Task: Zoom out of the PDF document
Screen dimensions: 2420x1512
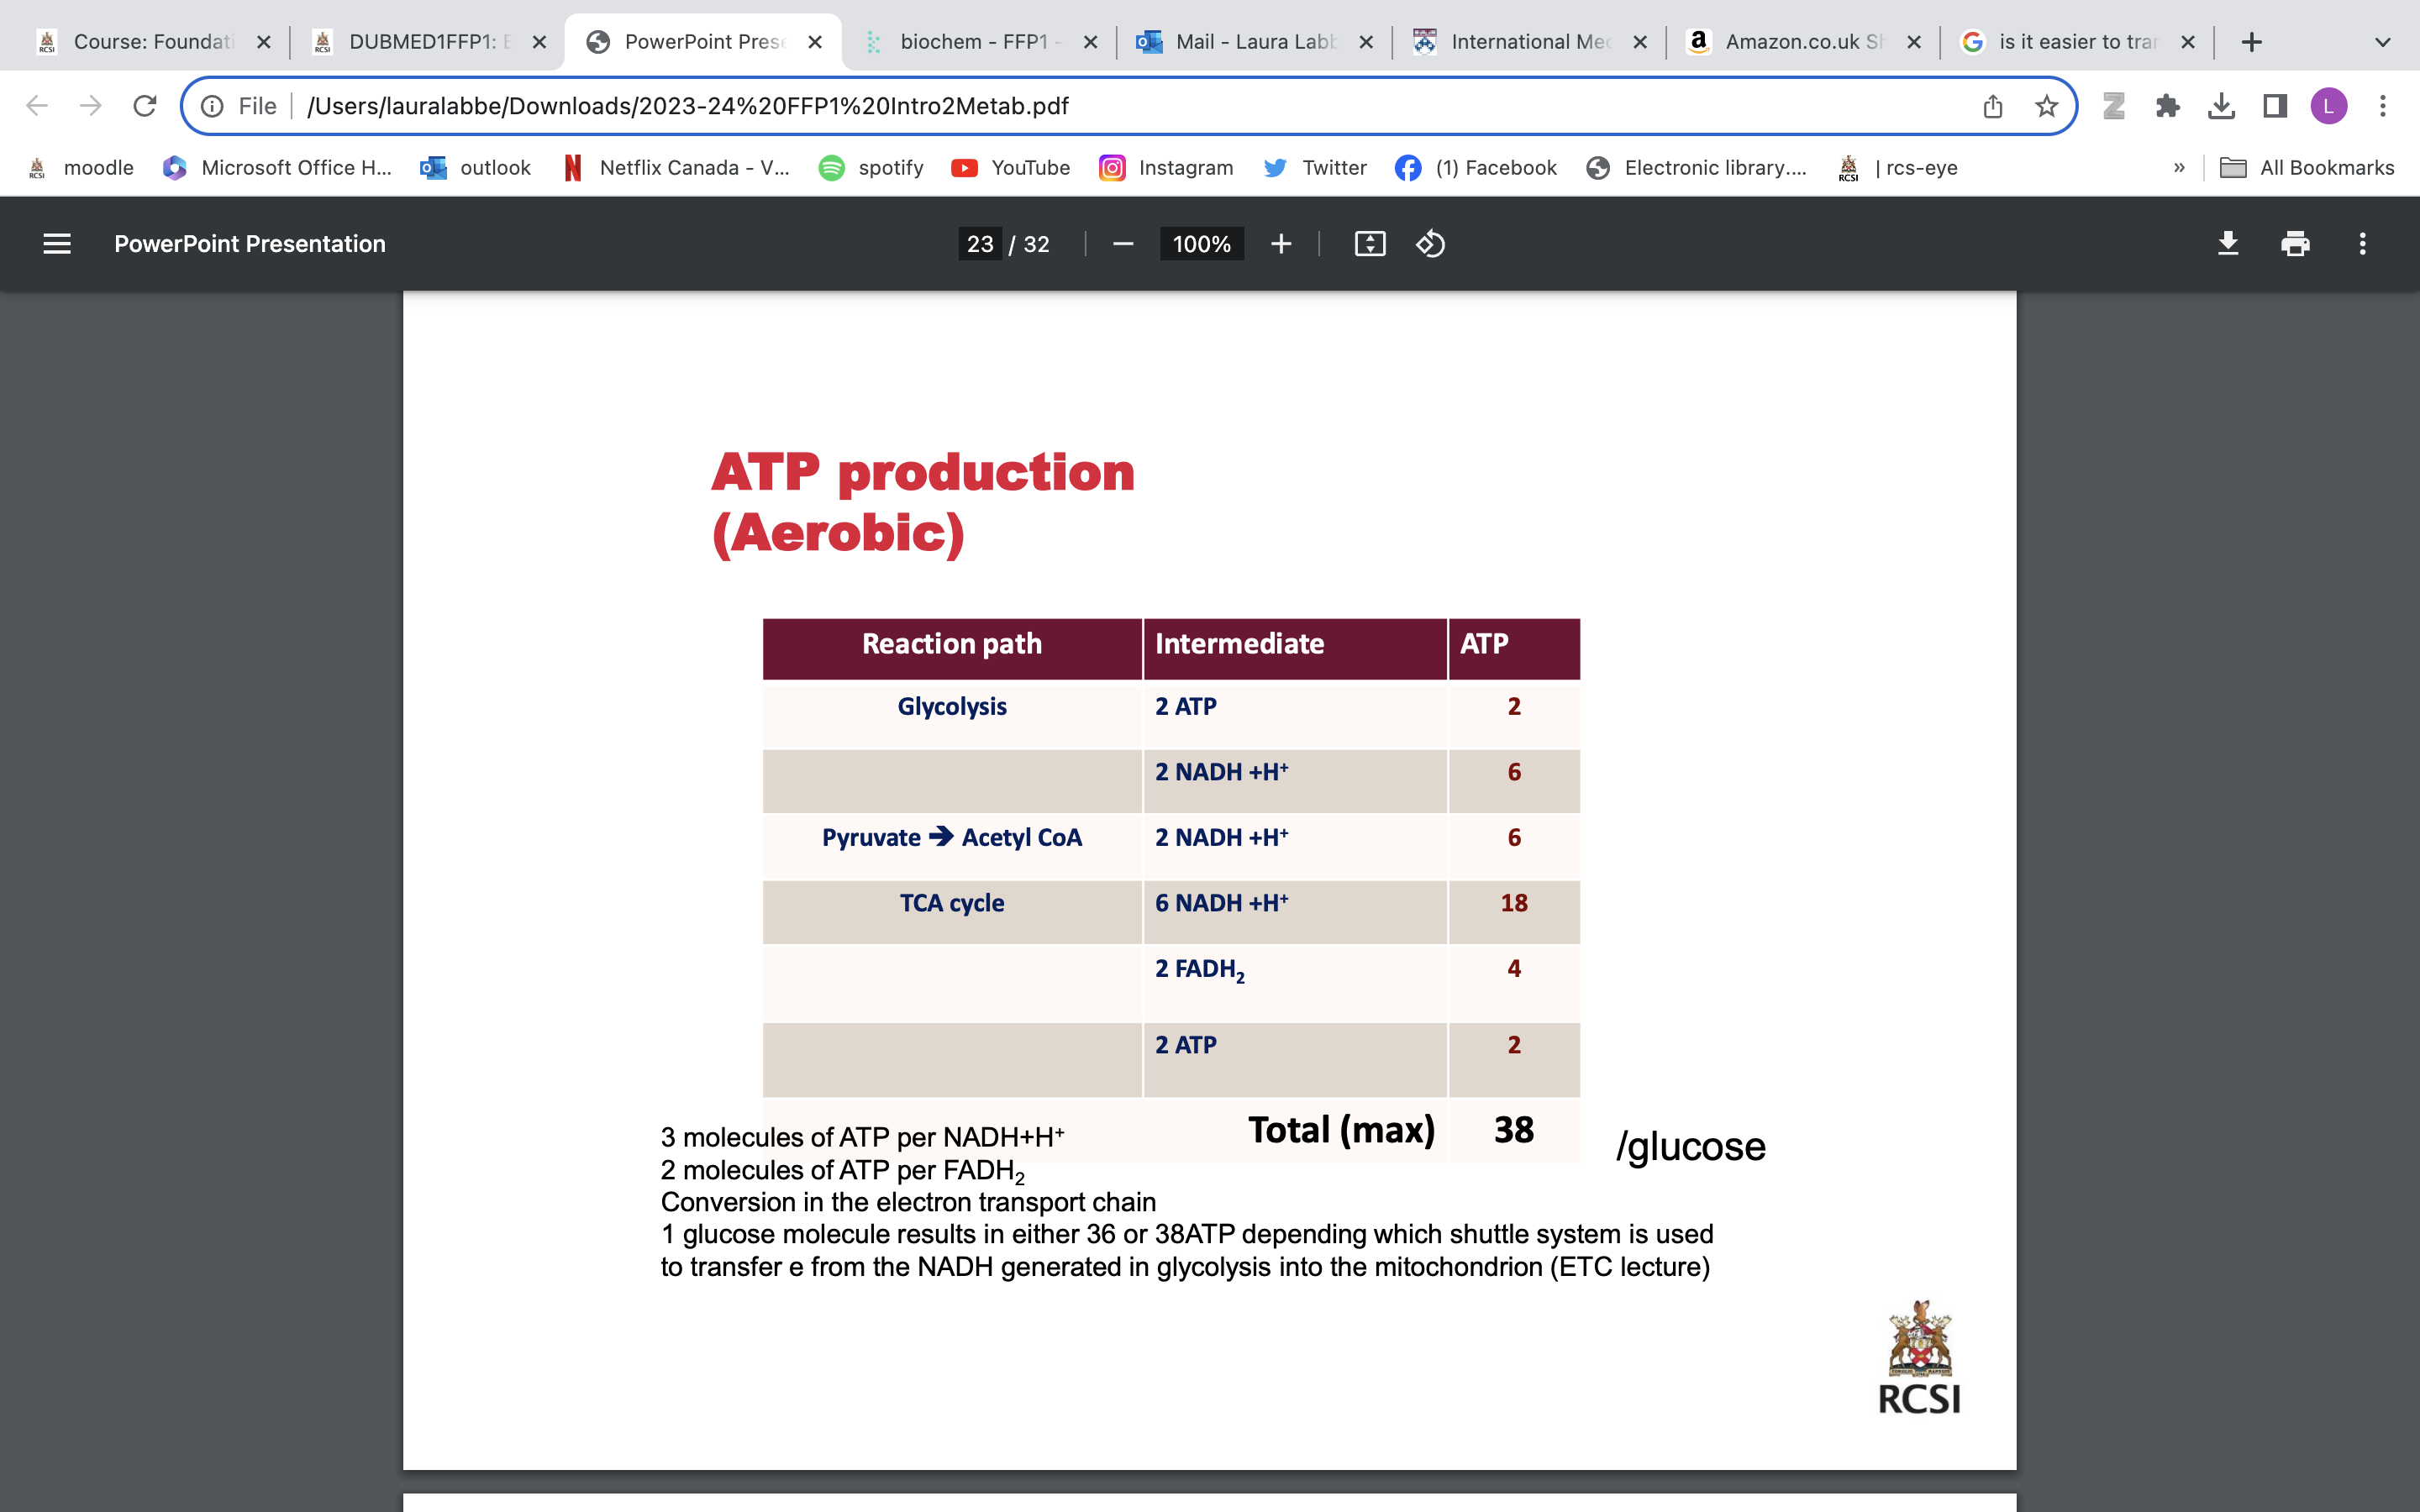Action: (1122, 243)
